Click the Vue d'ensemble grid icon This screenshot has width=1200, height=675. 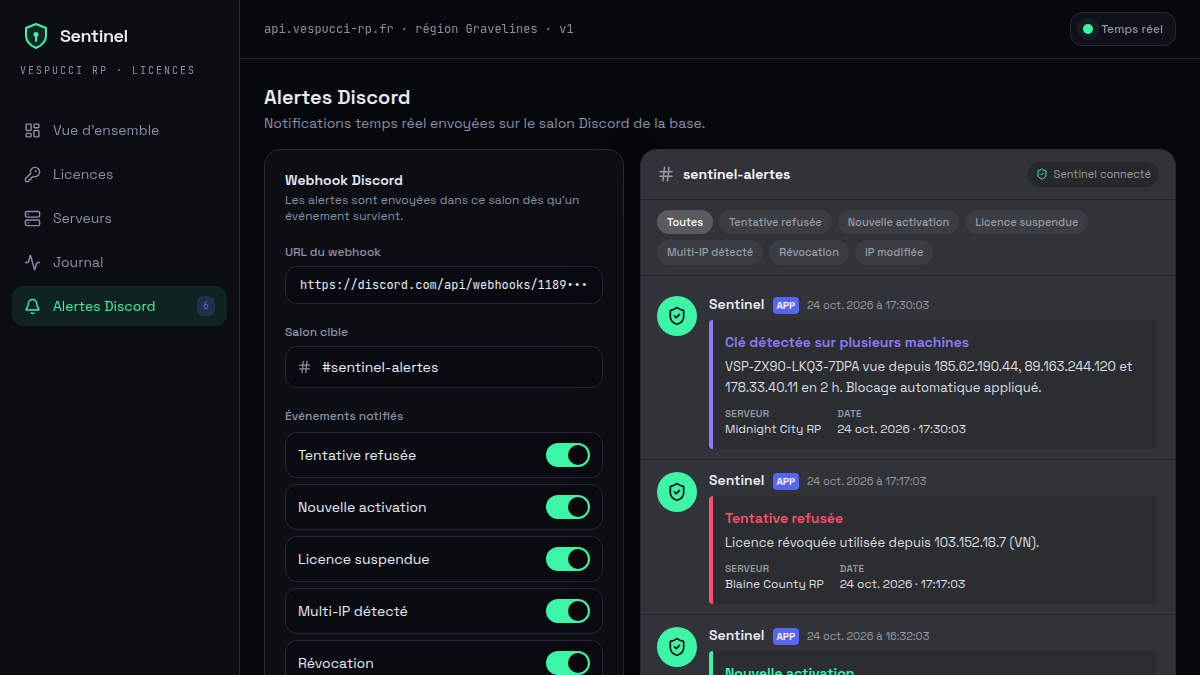(33, 130)
